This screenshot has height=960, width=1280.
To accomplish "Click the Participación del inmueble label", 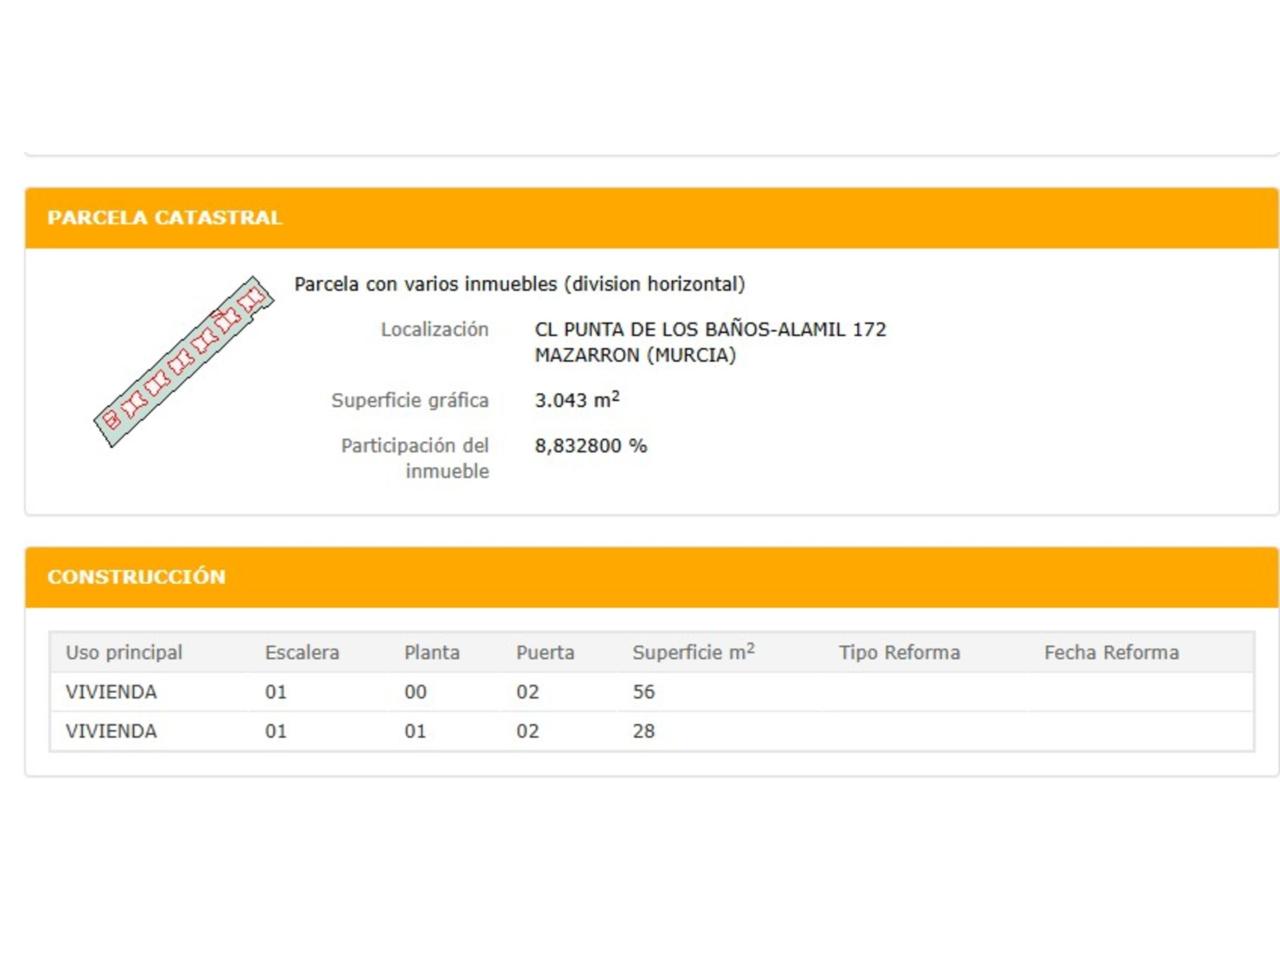I will (x=415, y=457).
